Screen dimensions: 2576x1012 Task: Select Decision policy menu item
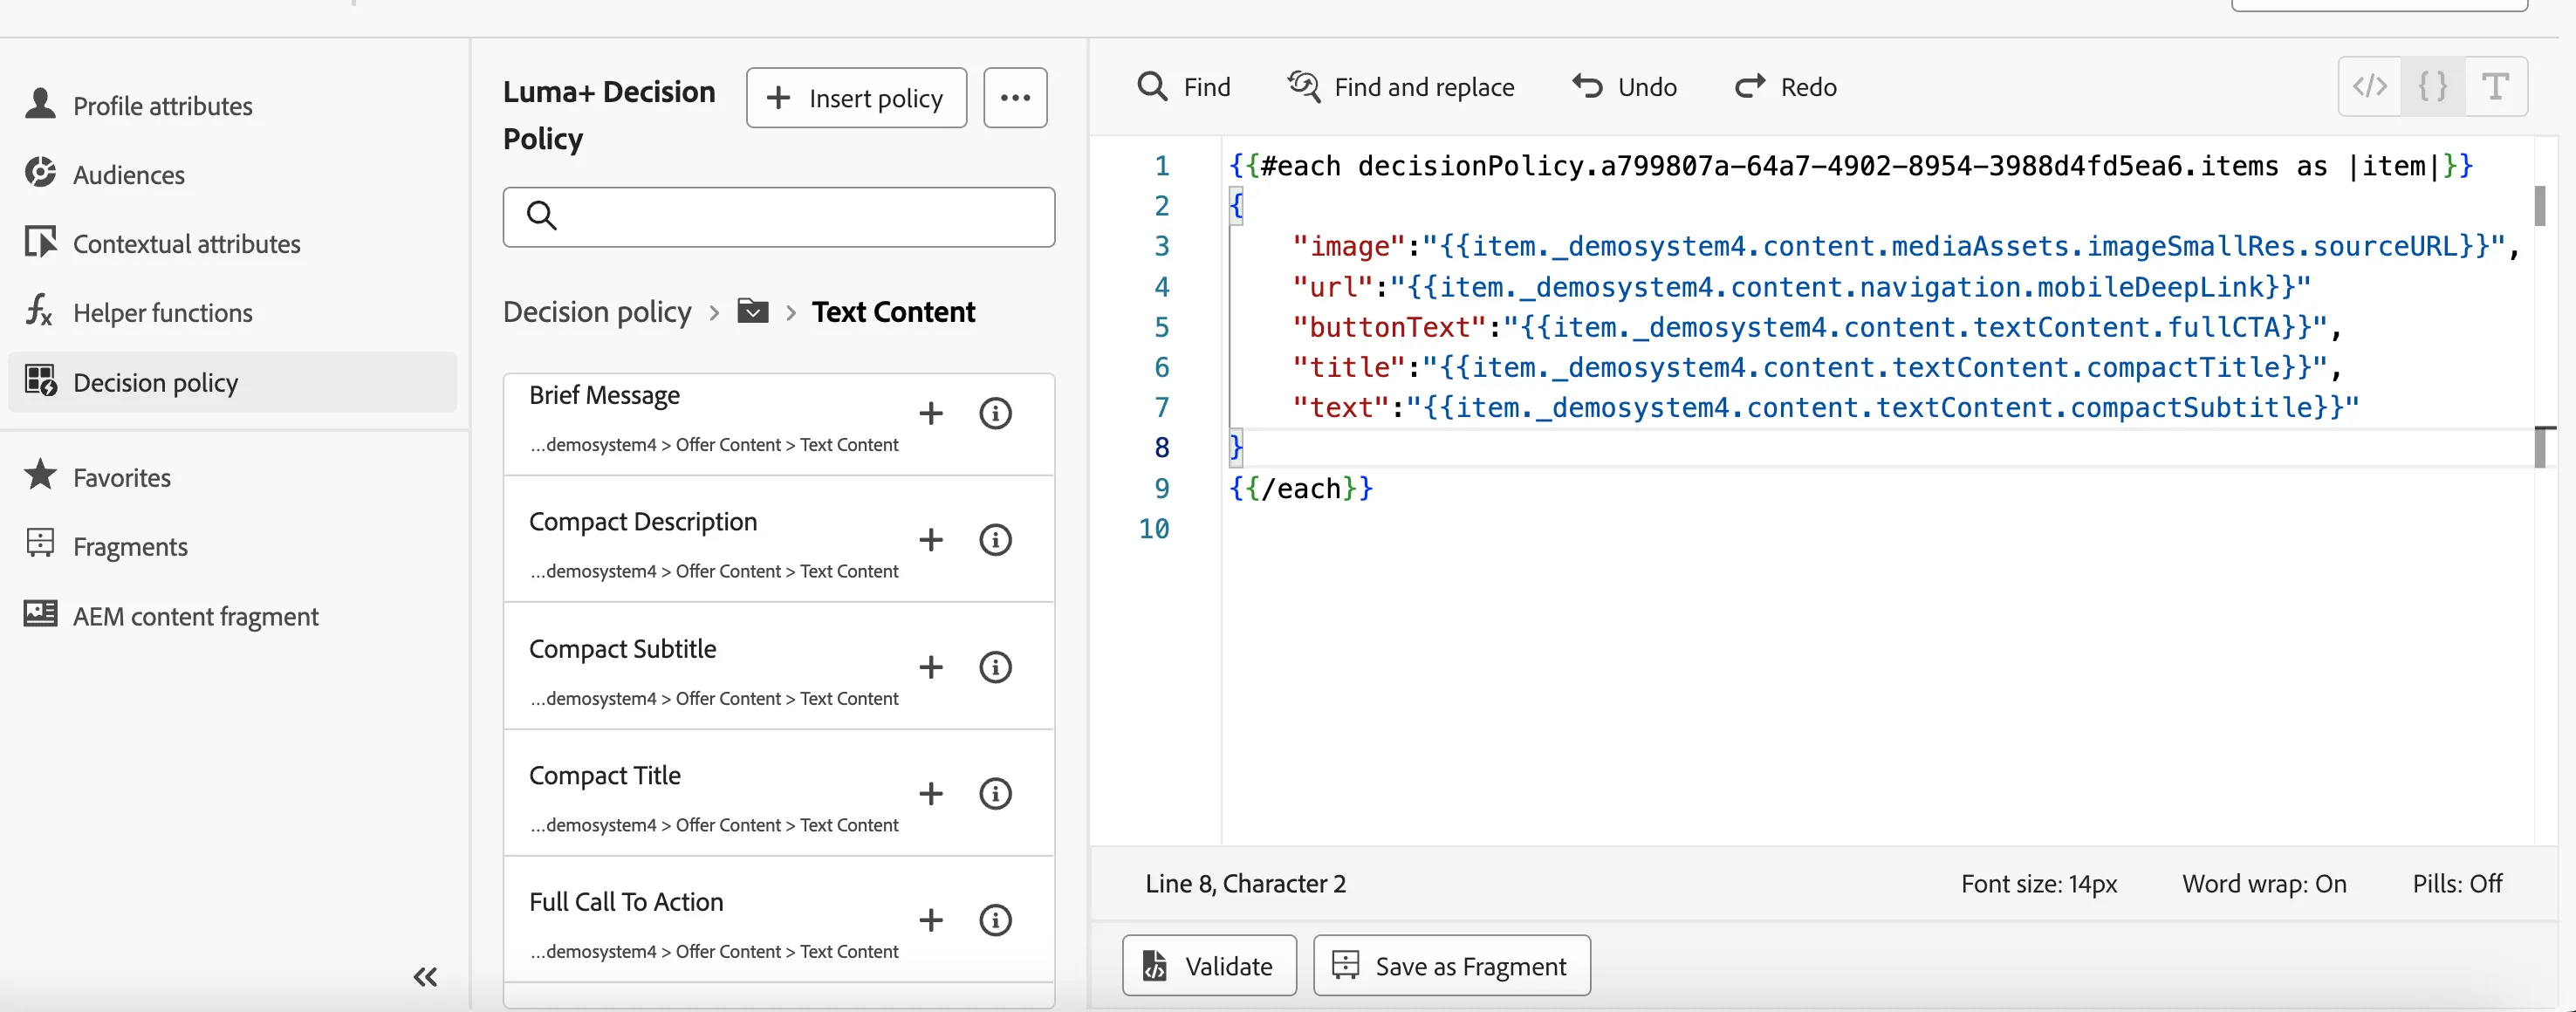(x=232, y=382)
